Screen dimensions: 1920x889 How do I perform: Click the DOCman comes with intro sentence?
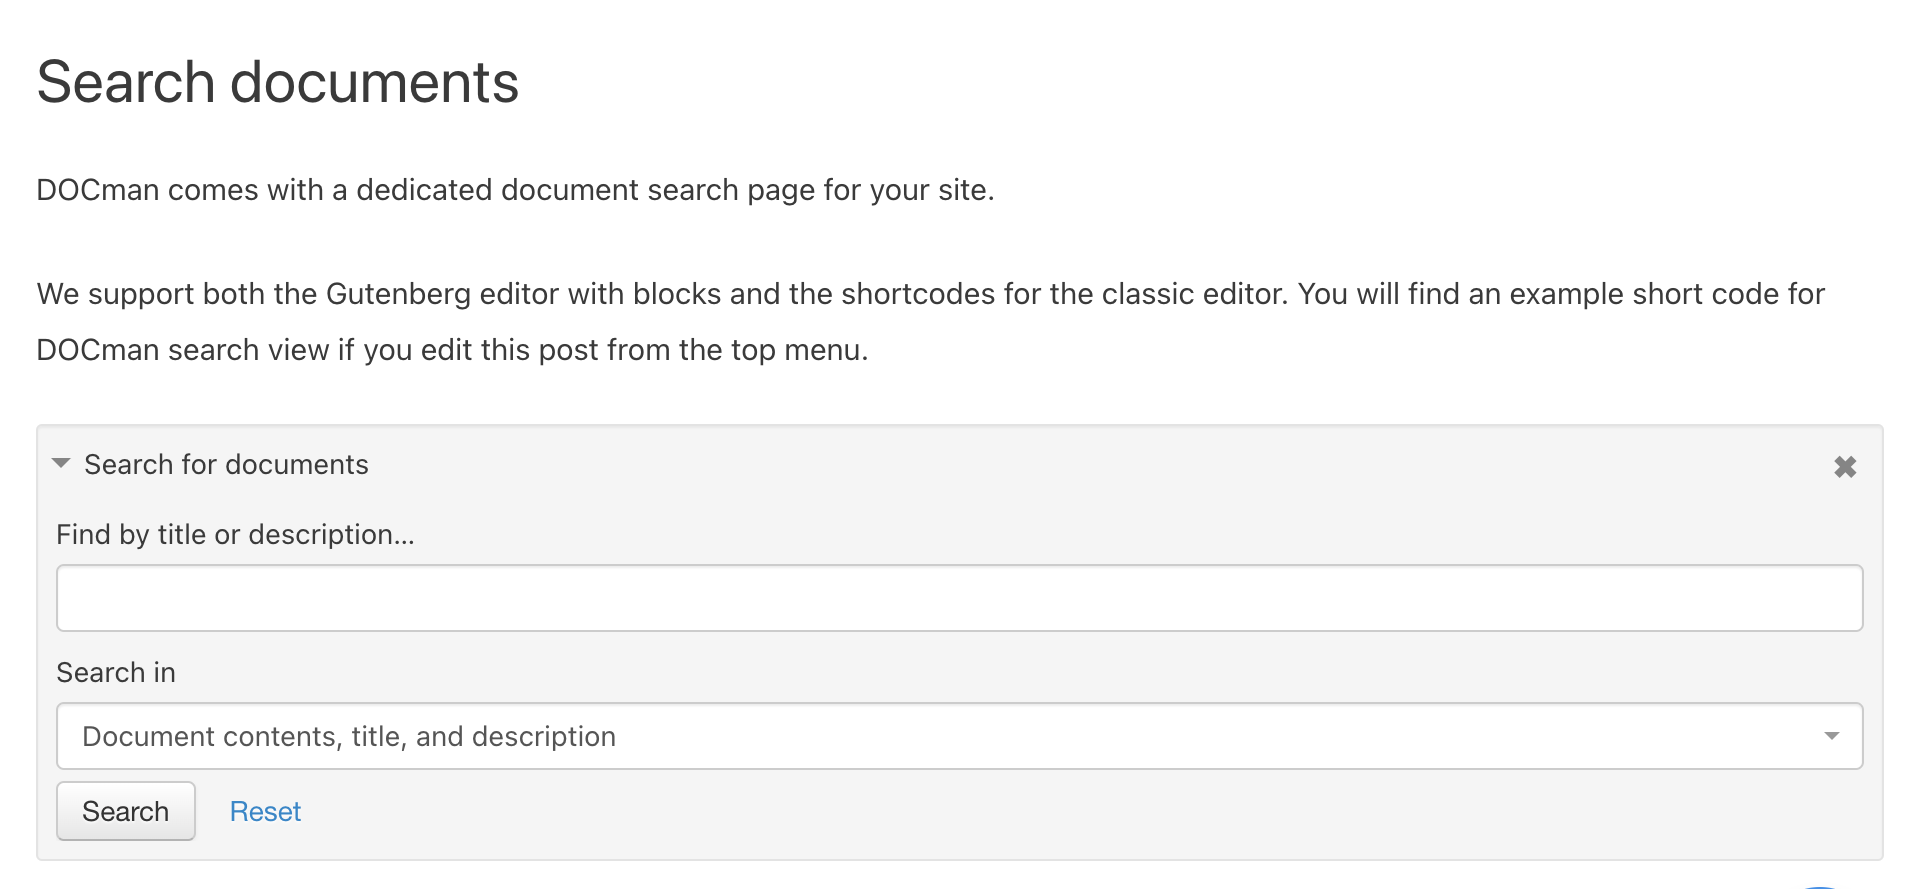pos(515,190)
